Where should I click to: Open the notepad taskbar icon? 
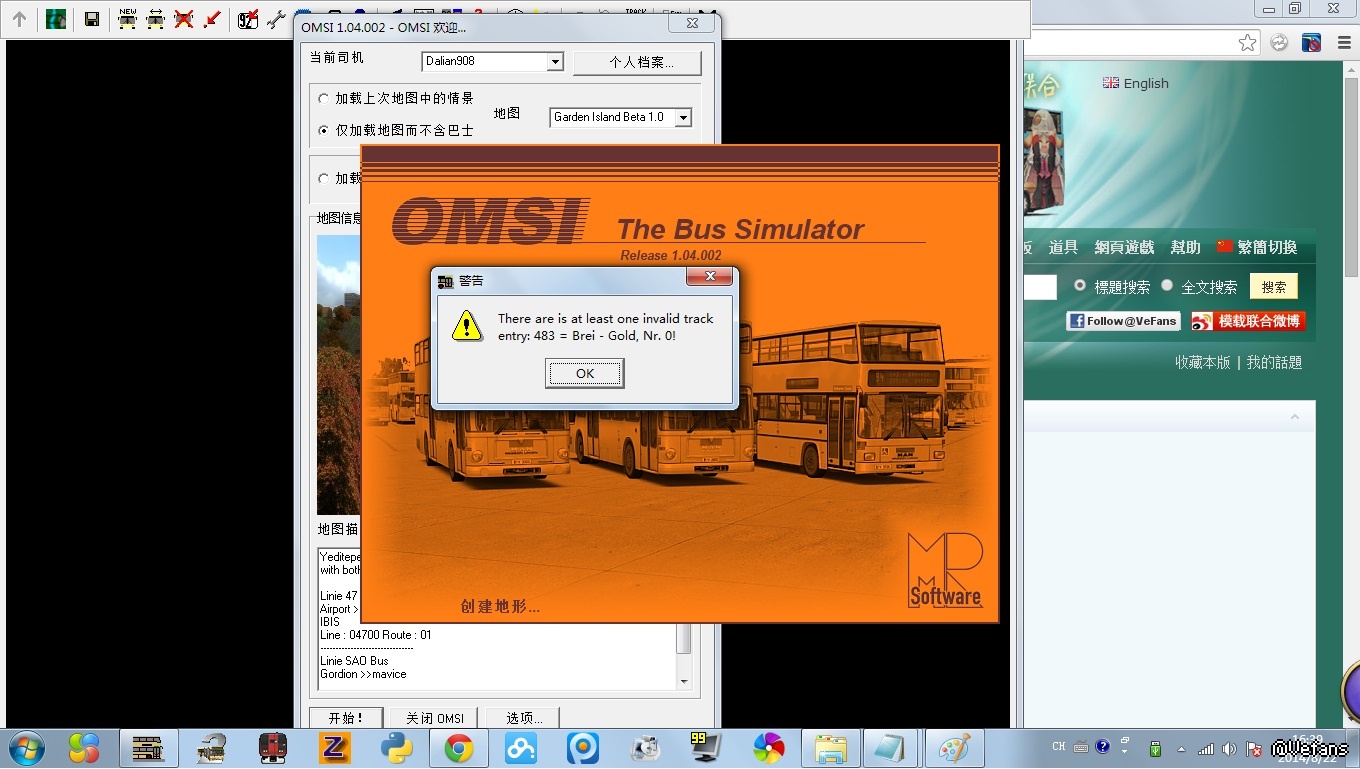tap(893, 748)
